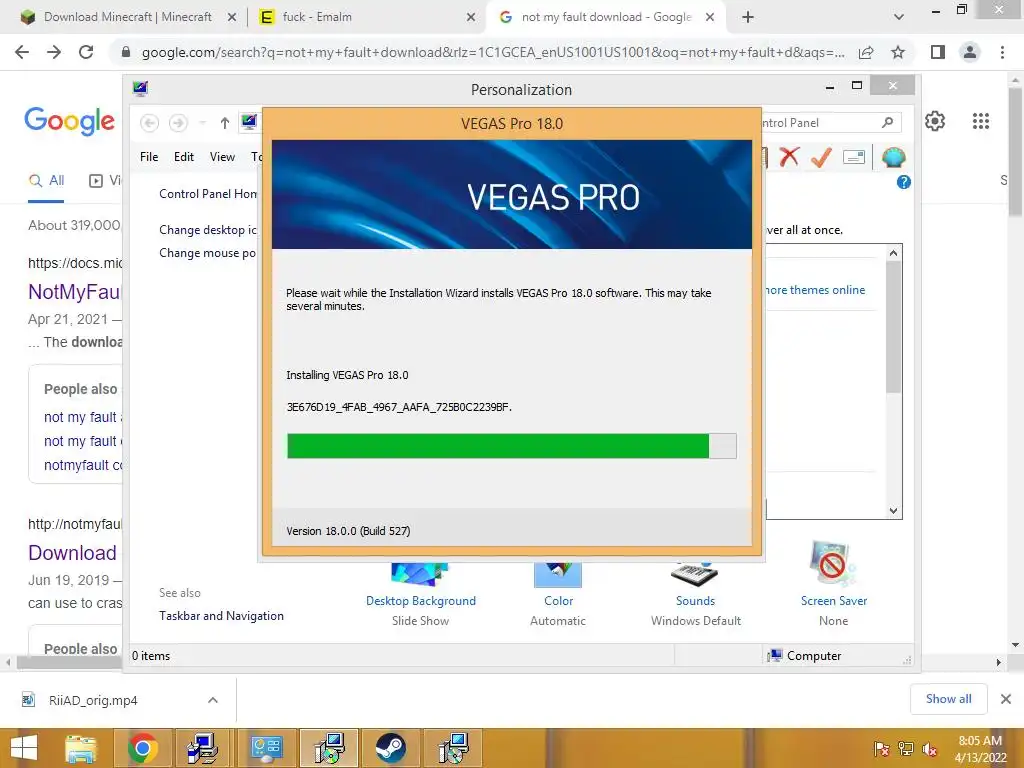The image size is (1024, 768).
Task: Click magnifier icon in Control Panel search box
Action: [888, 122]
